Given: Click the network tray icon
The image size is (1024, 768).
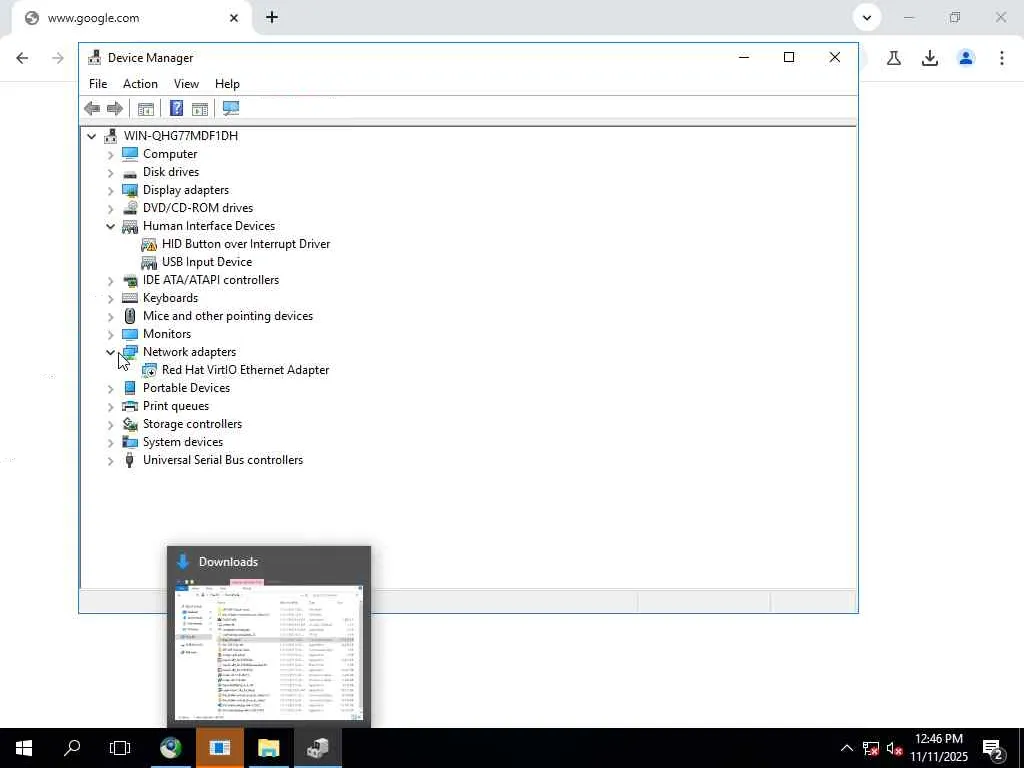Looking at the screenshot, I should [871, 749].
